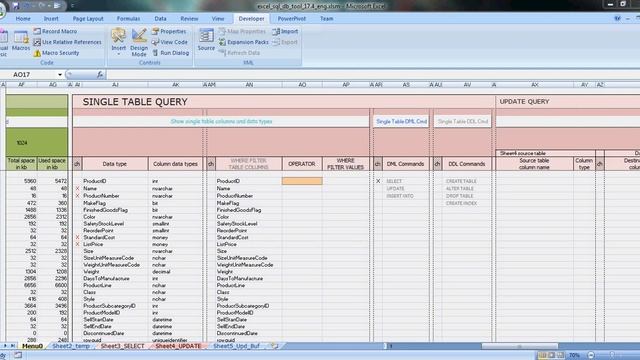Open the Team tab
Image resolution: width=640 pixels, height=360 pixels.
click(327, 19)
